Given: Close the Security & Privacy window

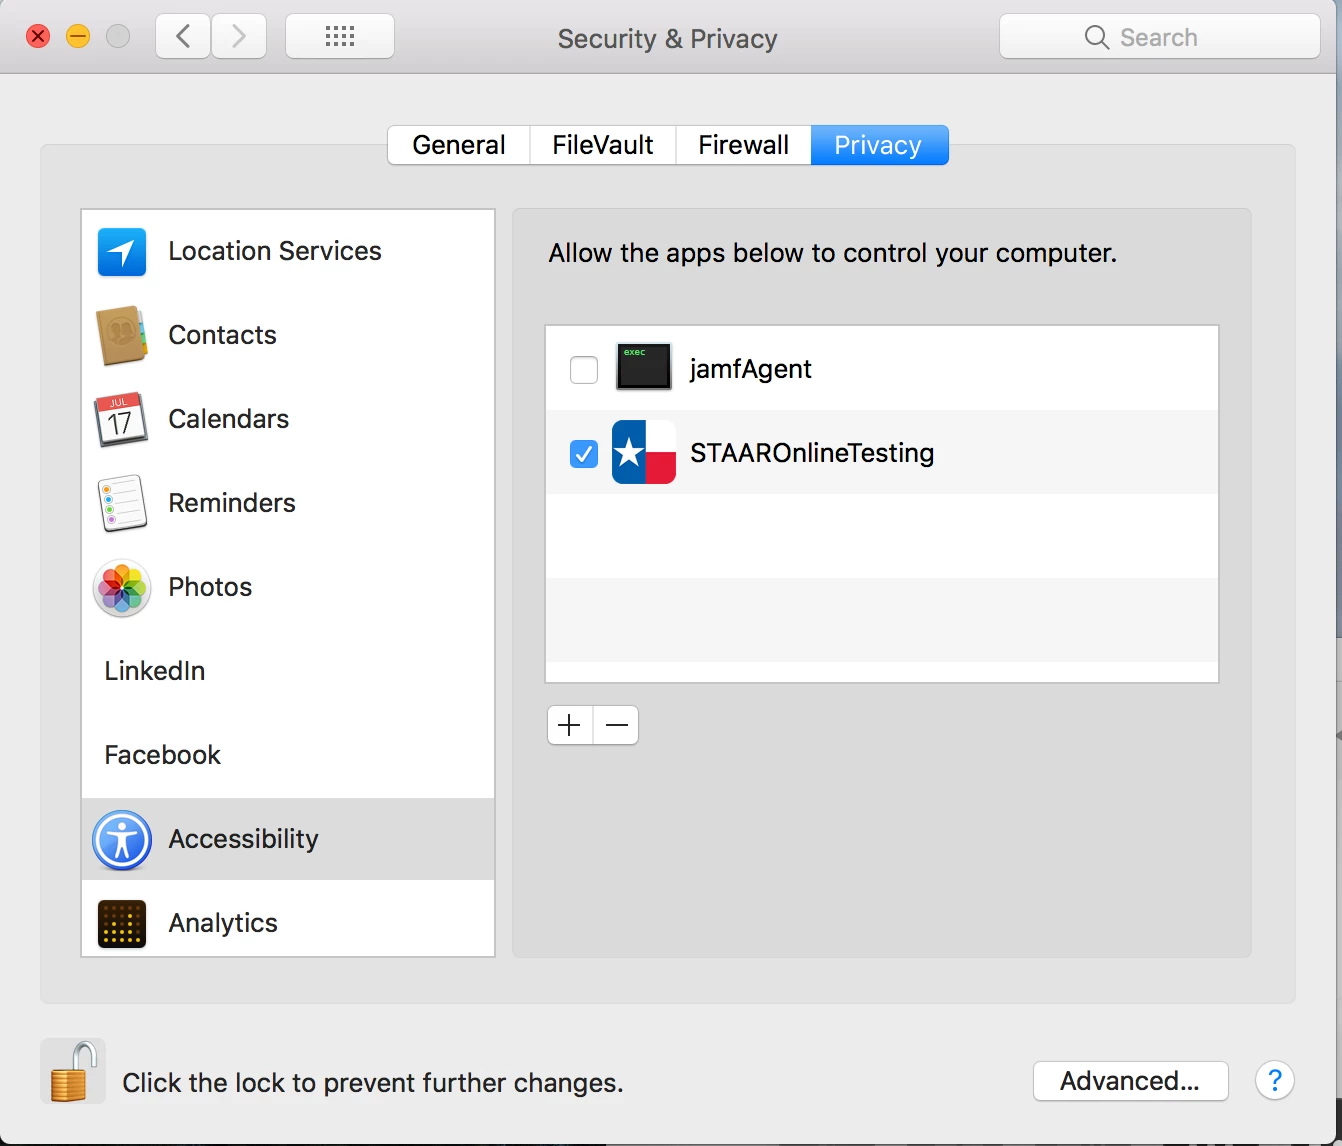Looking at the screenshot, I should coord(38,37).
